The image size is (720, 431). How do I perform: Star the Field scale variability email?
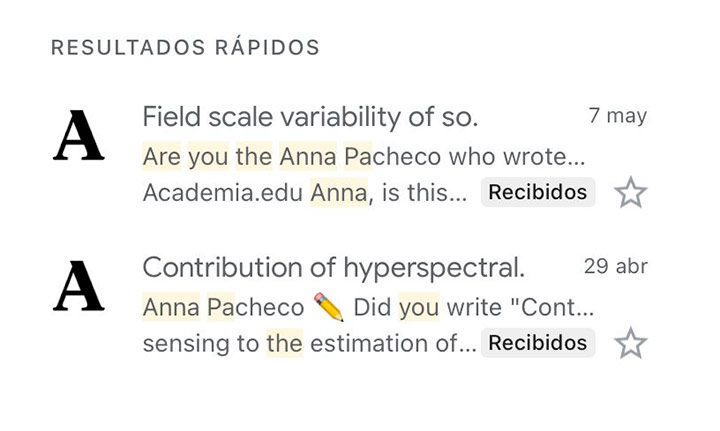630,192
